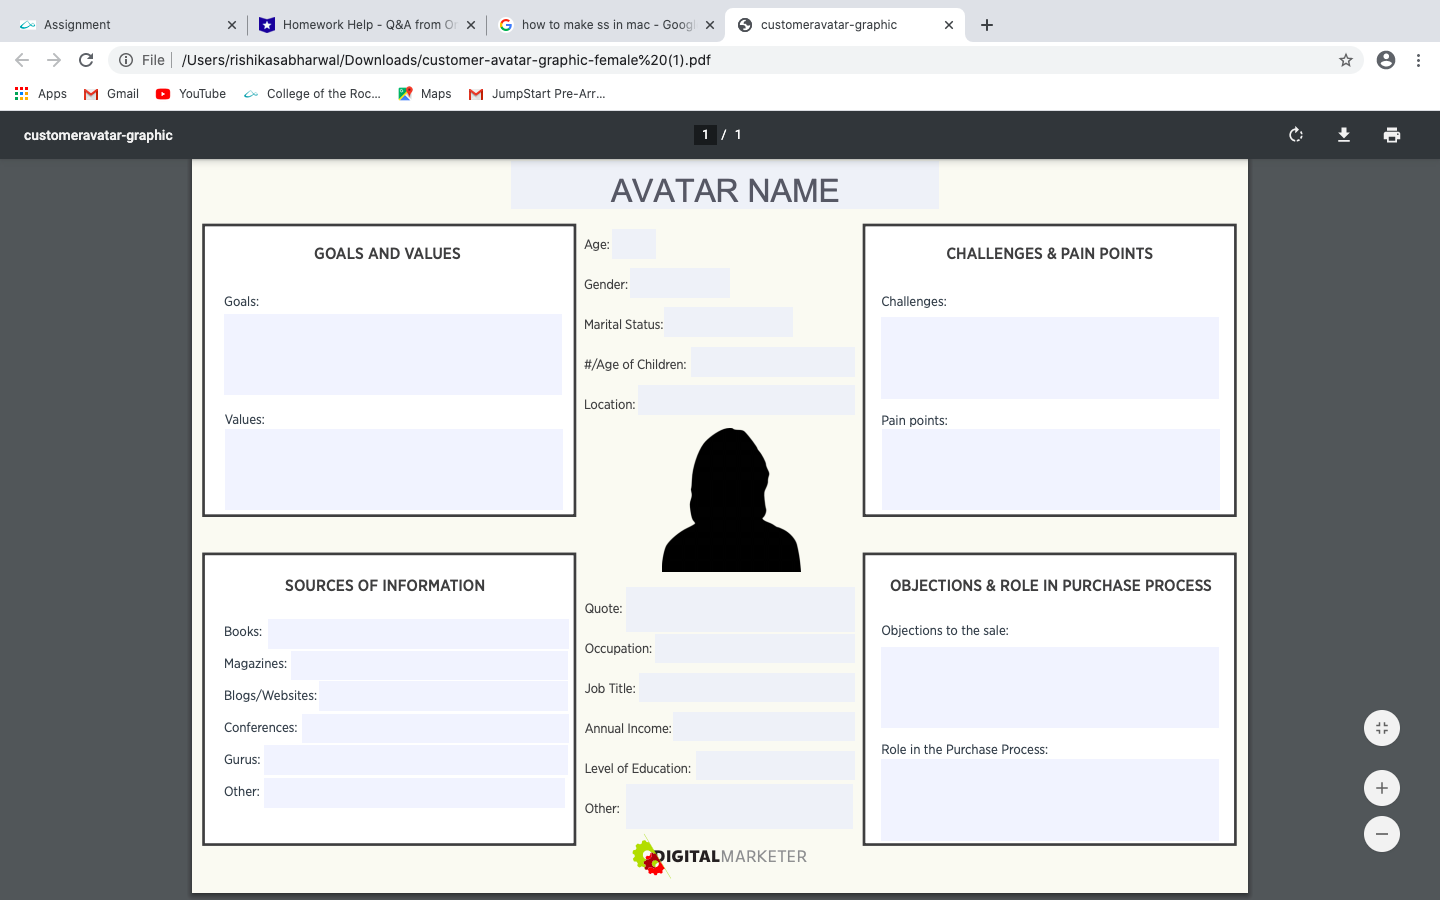The width and height of the screenshot is (1440, 900).
Task: Click the Magazines input field
Action: point(430,666)
